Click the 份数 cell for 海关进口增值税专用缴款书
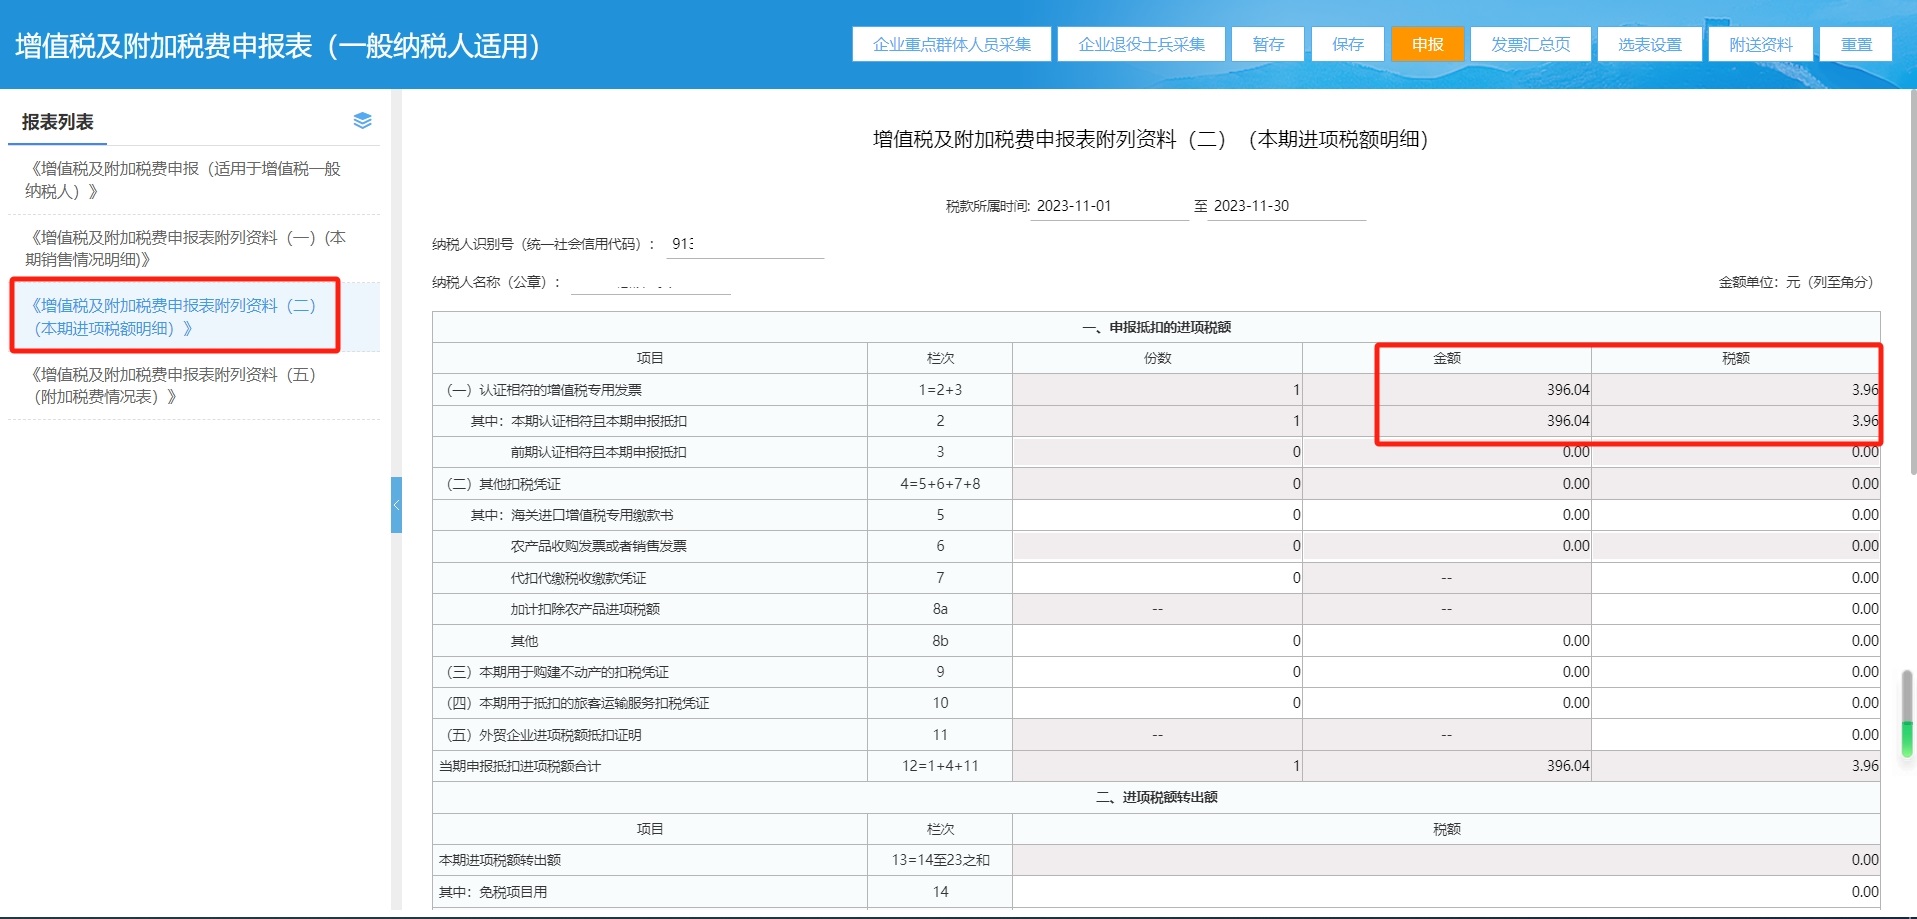The image size is (1917, 919). [1157, 515]
